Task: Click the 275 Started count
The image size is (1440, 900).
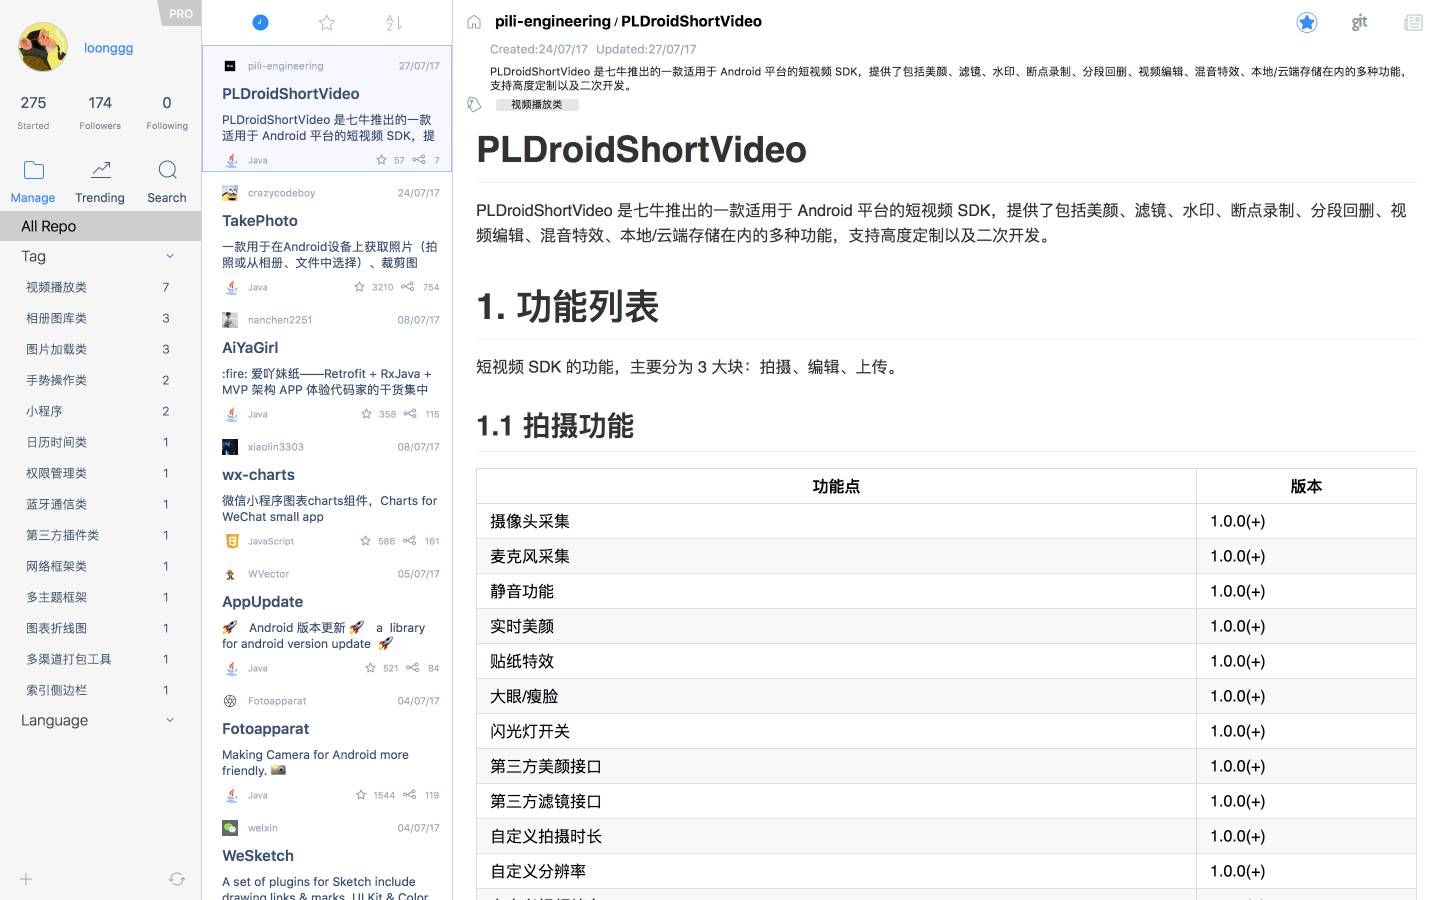Action: click(x=33, y=111)
